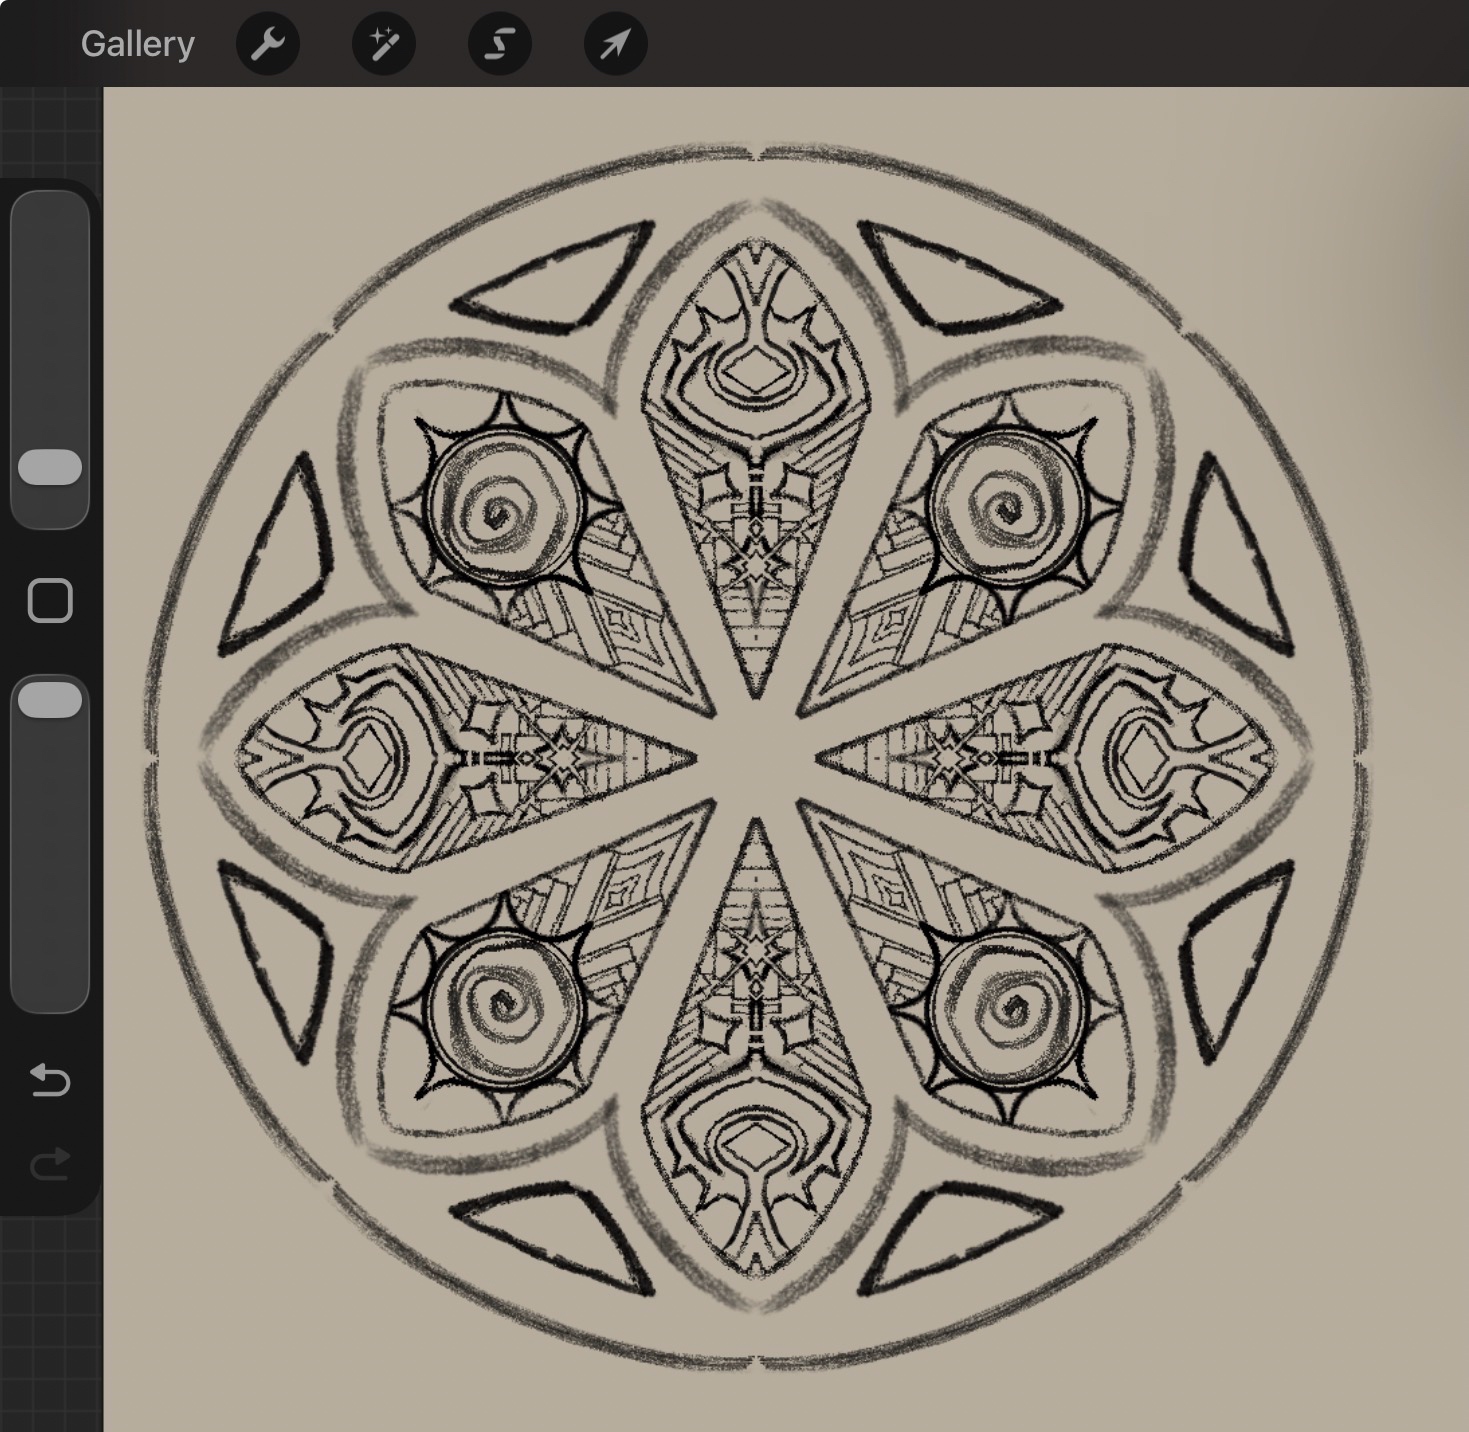
Task: Tap the diamond inside the left petal
Action: point(372,757)
